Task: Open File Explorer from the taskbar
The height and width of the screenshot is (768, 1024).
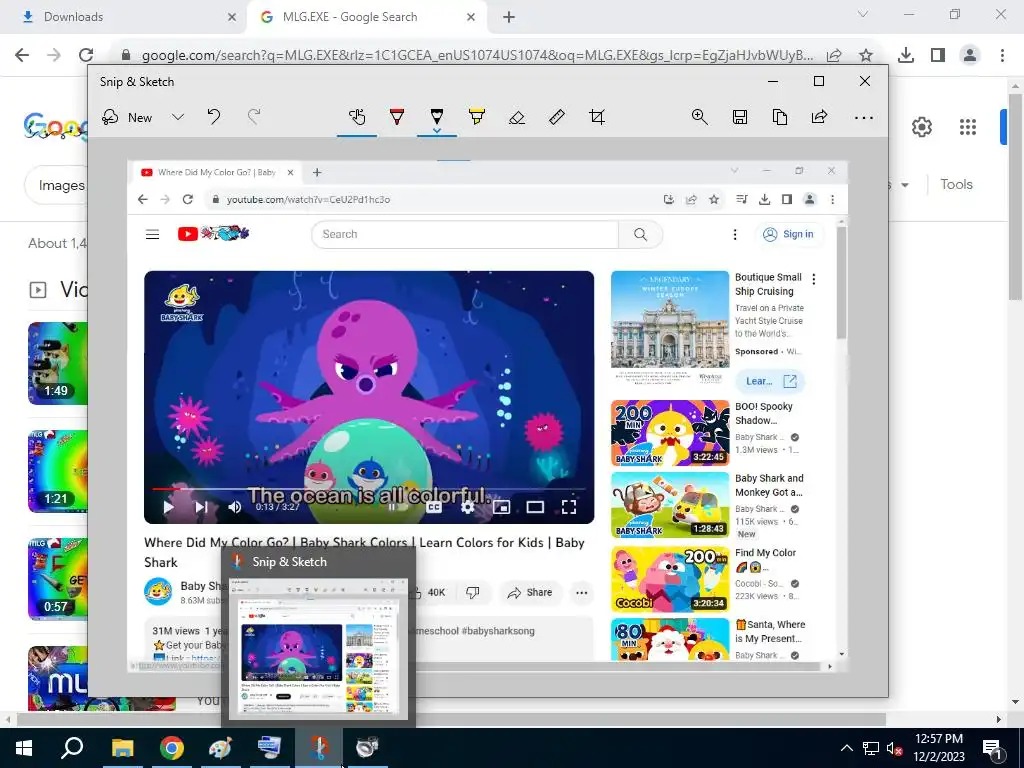Action: (x=122, y=748)
